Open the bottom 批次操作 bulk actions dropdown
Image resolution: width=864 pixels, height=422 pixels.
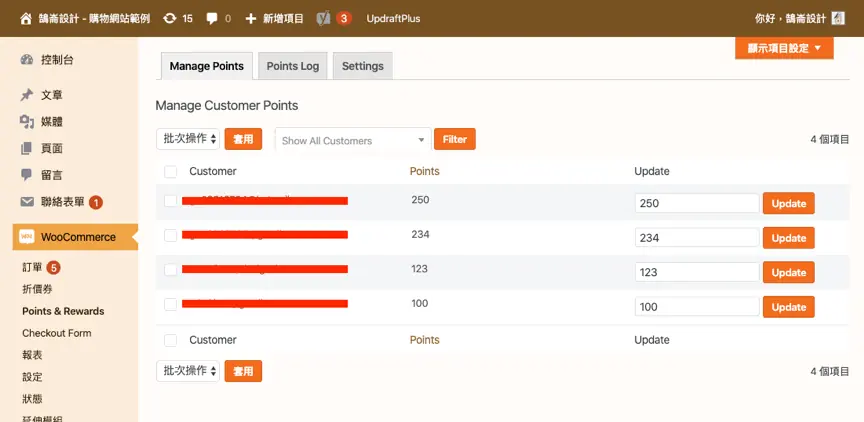click(188, 371)
